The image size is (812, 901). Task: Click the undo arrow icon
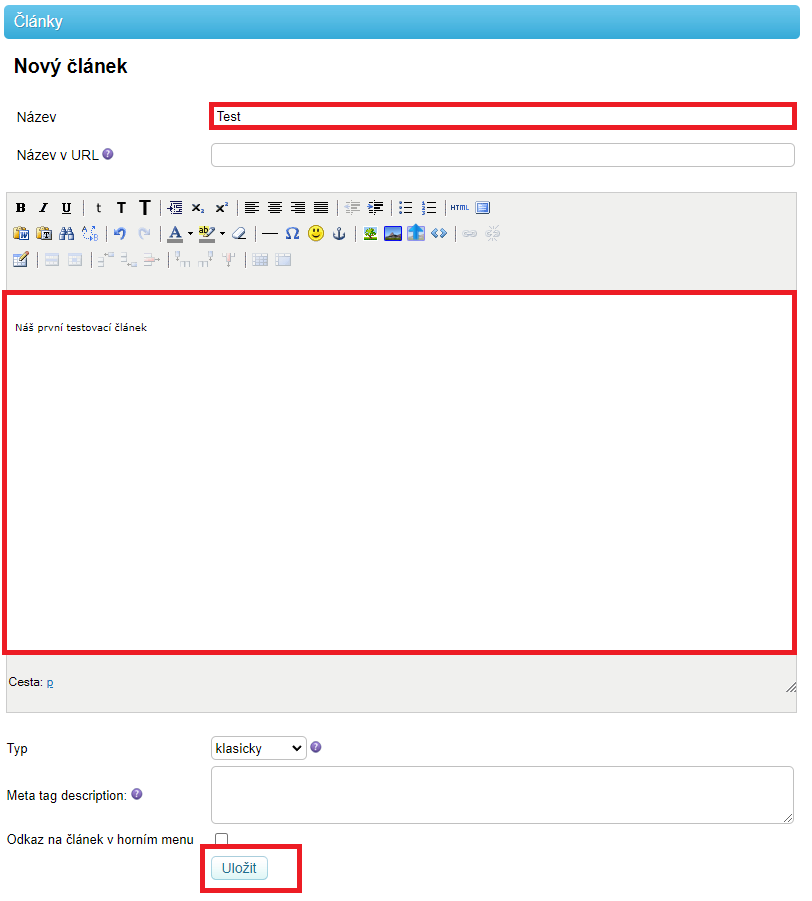(x=119, y=234)
